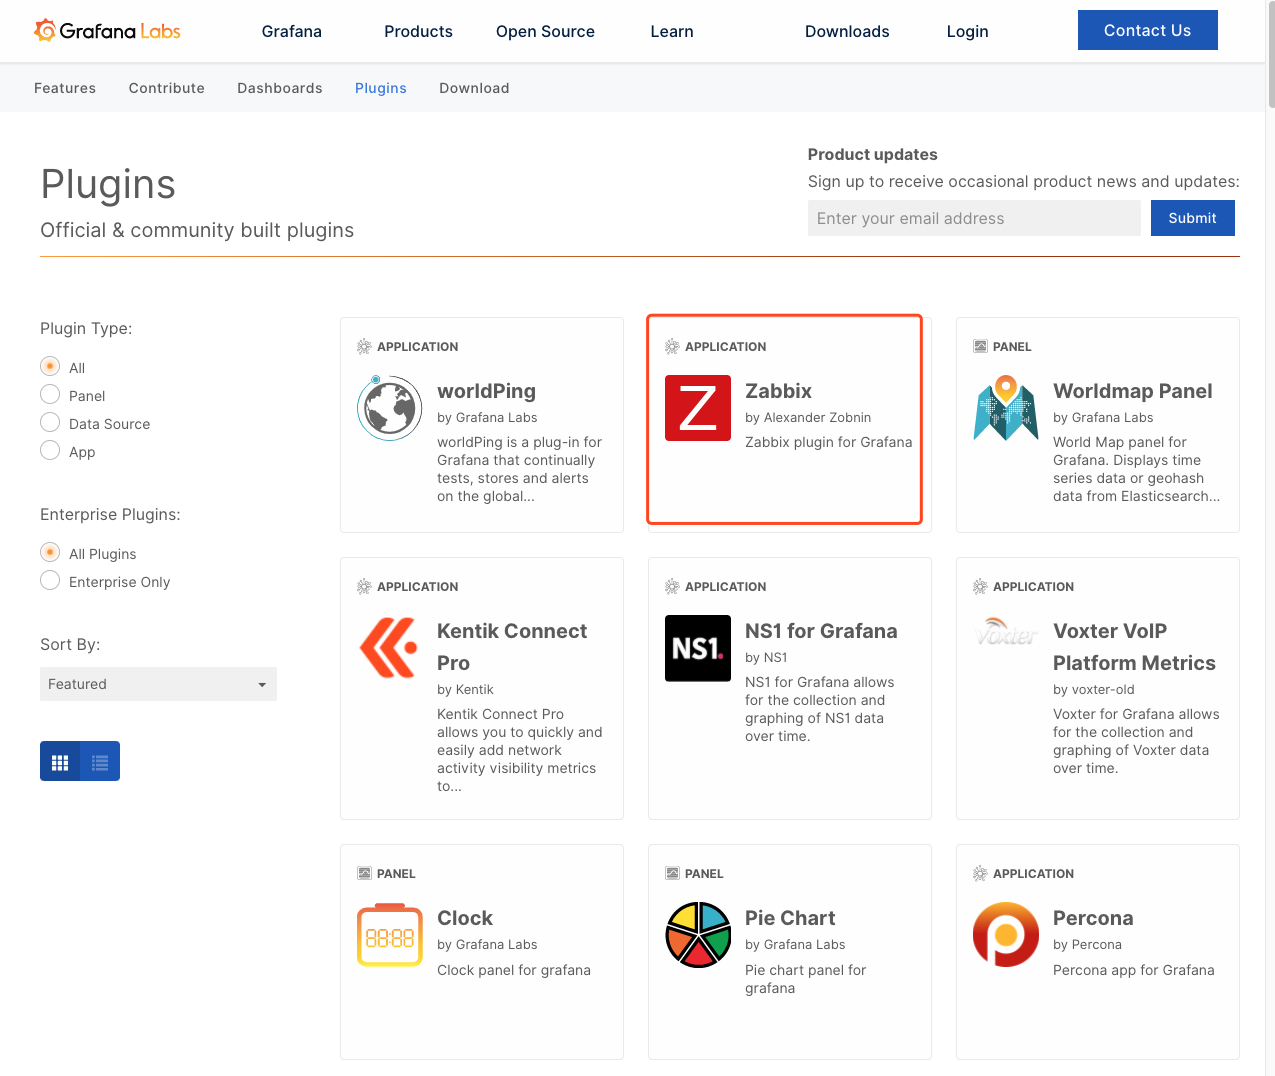Click the Contact Us button
The image size is (1275, 1076).
point(1148,30)
